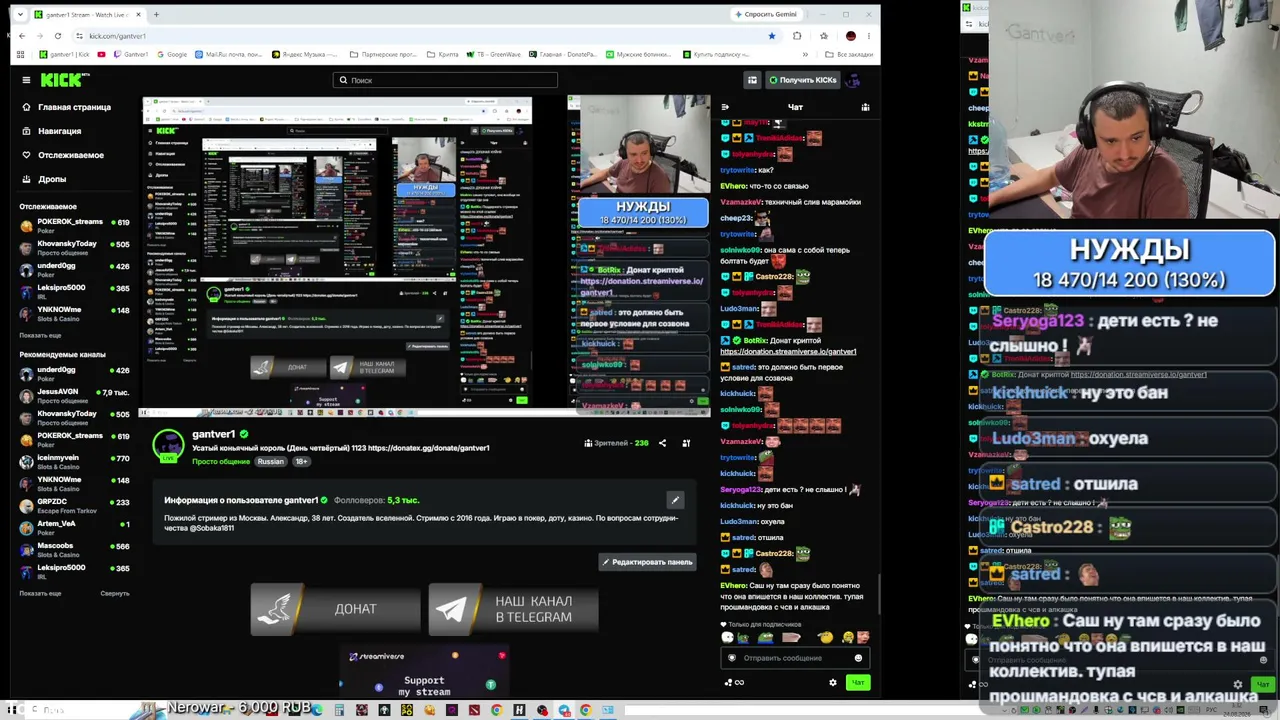Open a new Chrome tab
This screenshot has height=720, width=1280.
click(x=156, y=14)
